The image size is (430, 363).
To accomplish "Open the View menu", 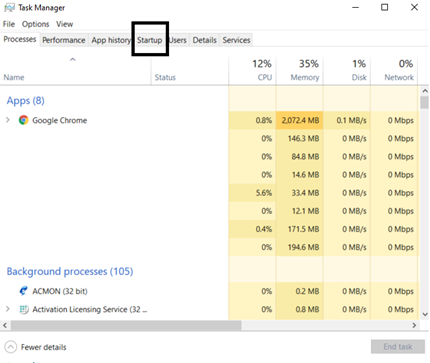I will tap(64, 24).
